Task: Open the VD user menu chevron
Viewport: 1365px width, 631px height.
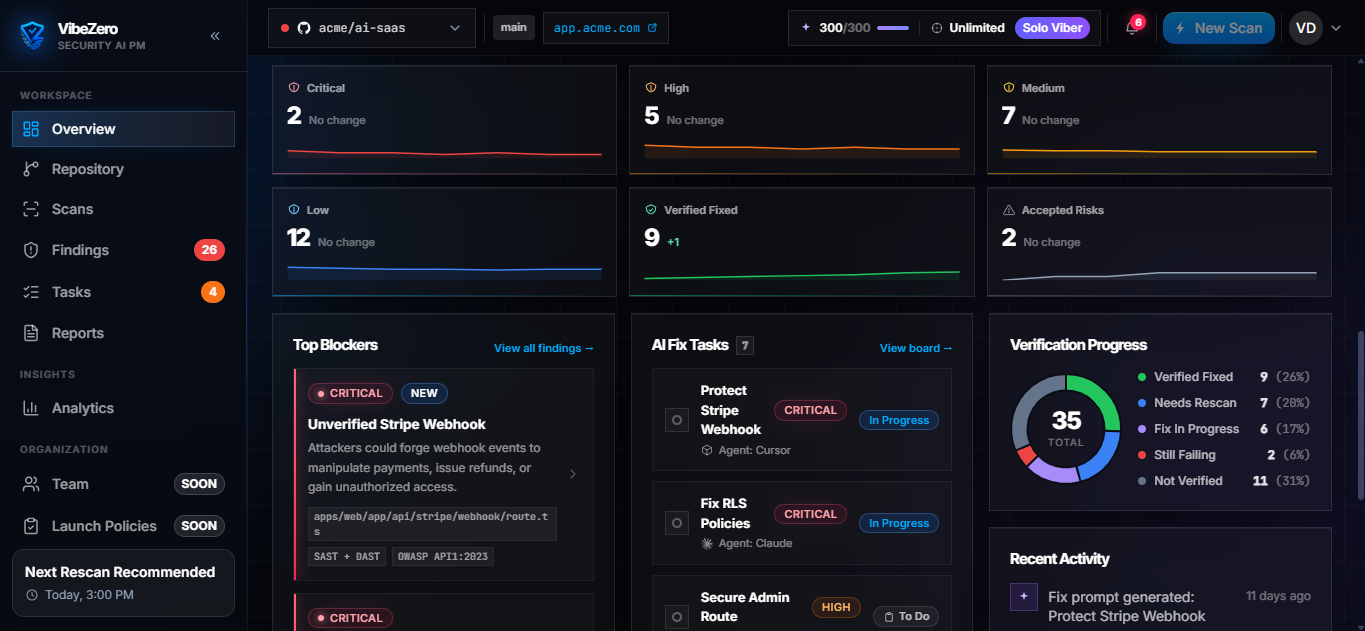Action: tap(1336, 28)
